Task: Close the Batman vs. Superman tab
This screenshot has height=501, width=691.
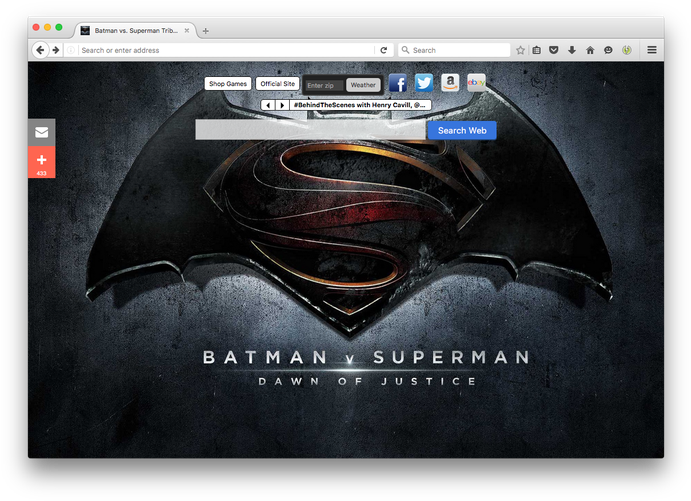Action: [187, 30]
